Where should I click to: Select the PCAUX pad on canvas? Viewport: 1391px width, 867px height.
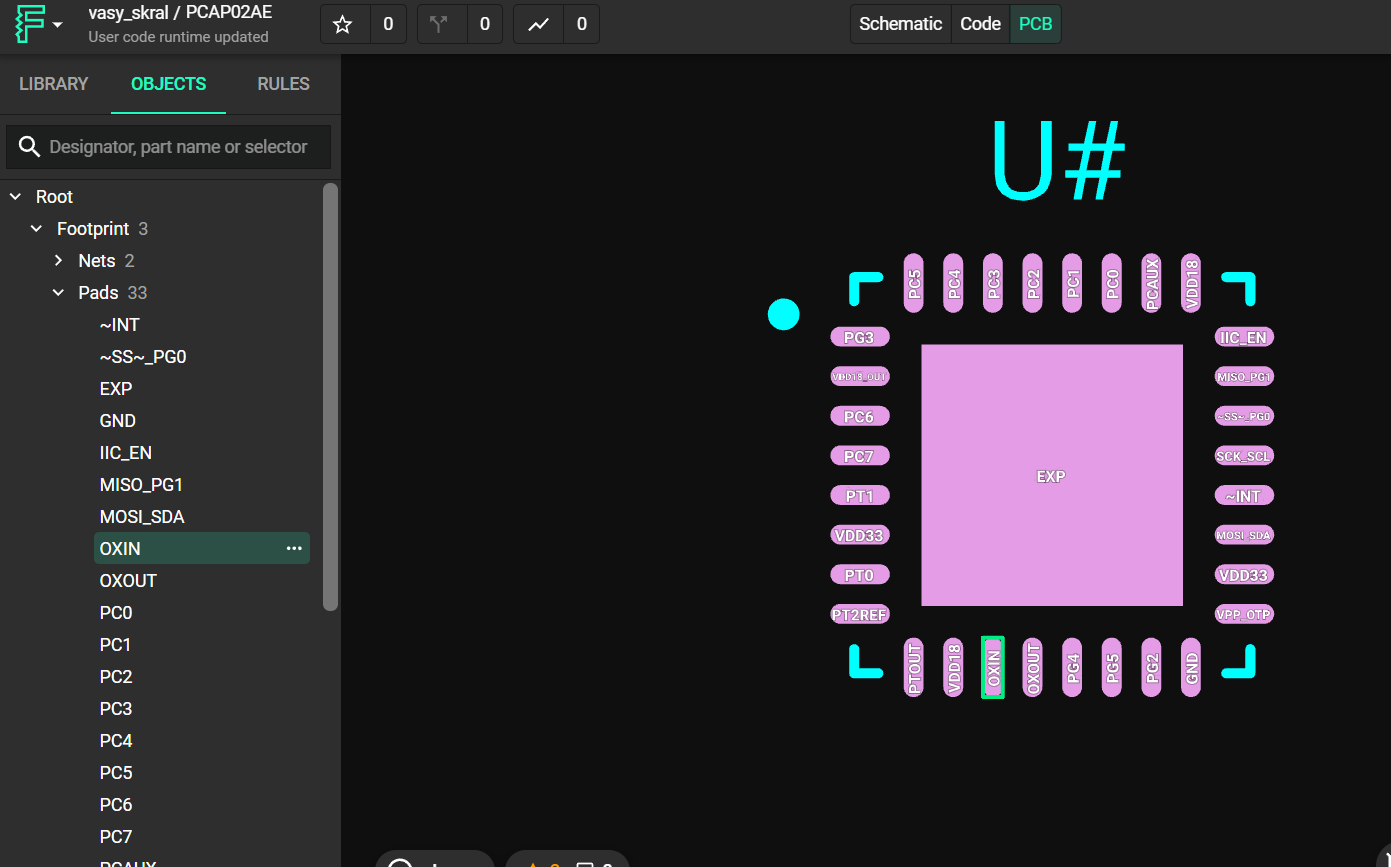coord(1152,283)
